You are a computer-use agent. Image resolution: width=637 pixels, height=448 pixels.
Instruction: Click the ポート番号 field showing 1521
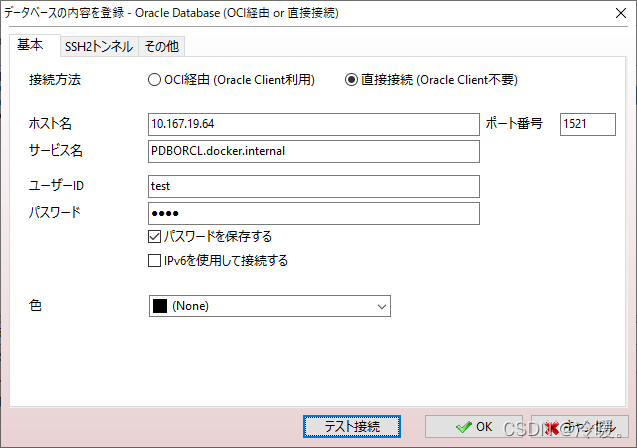point(587,124)
